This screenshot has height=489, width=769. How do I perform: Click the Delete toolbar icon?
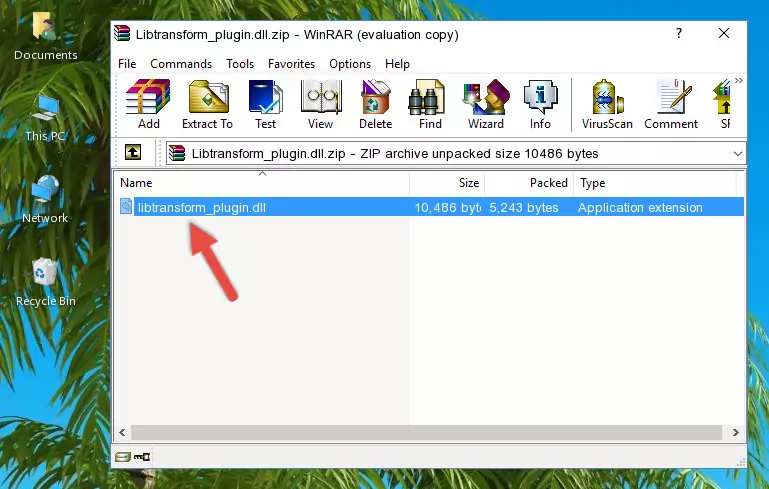(x=376, y=104)
